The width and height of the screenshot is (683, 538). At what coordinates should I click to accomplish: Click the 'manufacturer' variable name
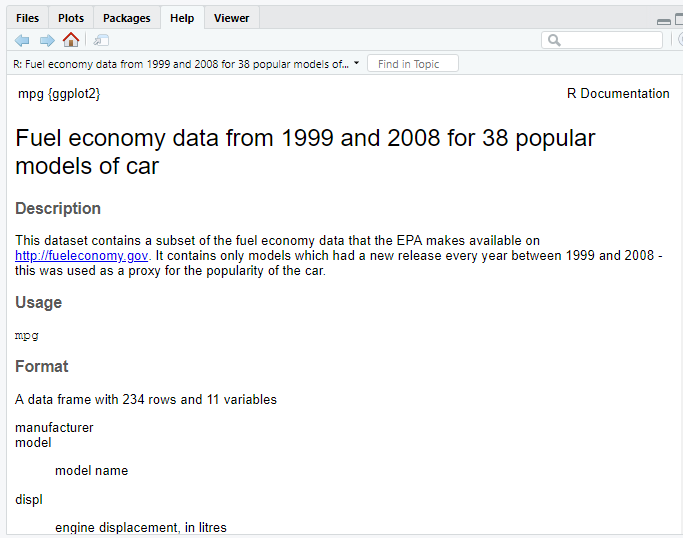click(54, 428)
